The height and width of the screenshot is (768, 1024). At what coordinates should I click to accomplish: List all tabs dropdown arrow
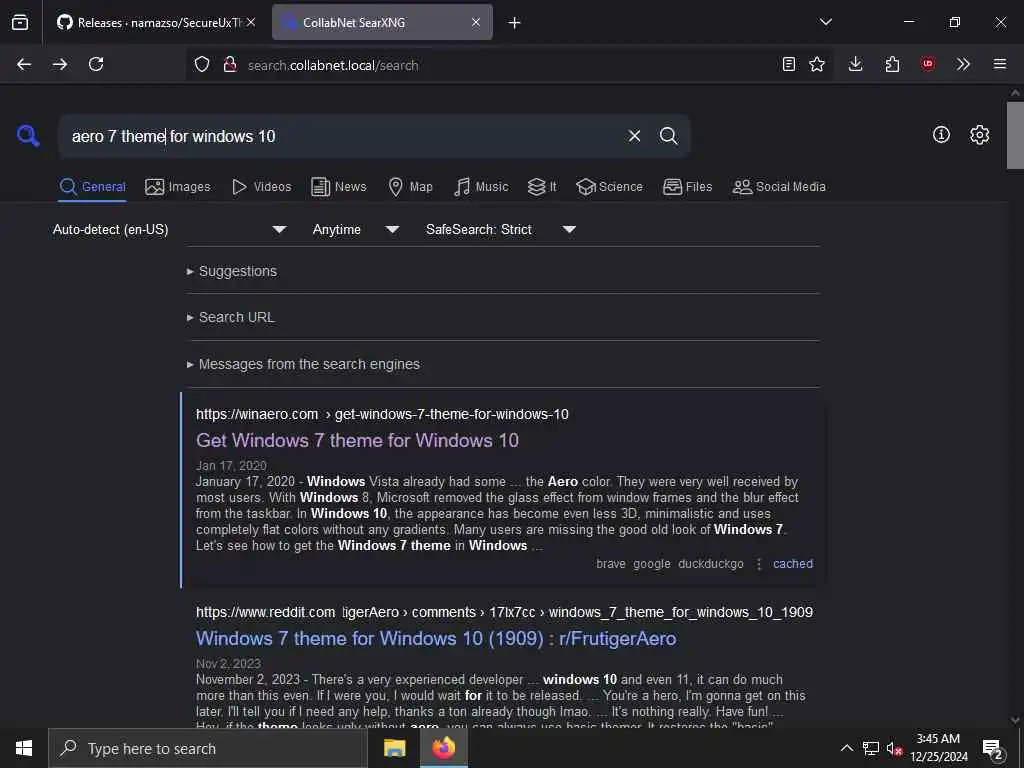pyautogui.click(x=826, y=22)
